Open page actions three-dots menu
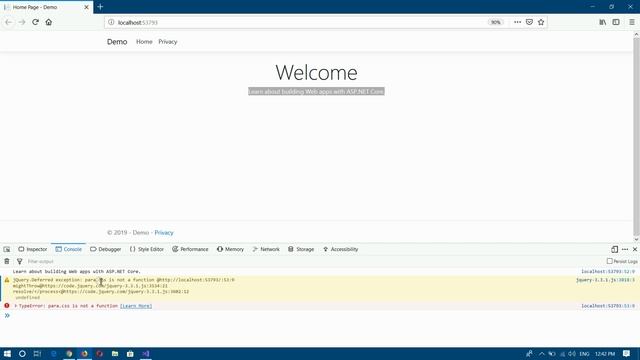Viewport: 640px width, 360px height. tap(517, 22)
